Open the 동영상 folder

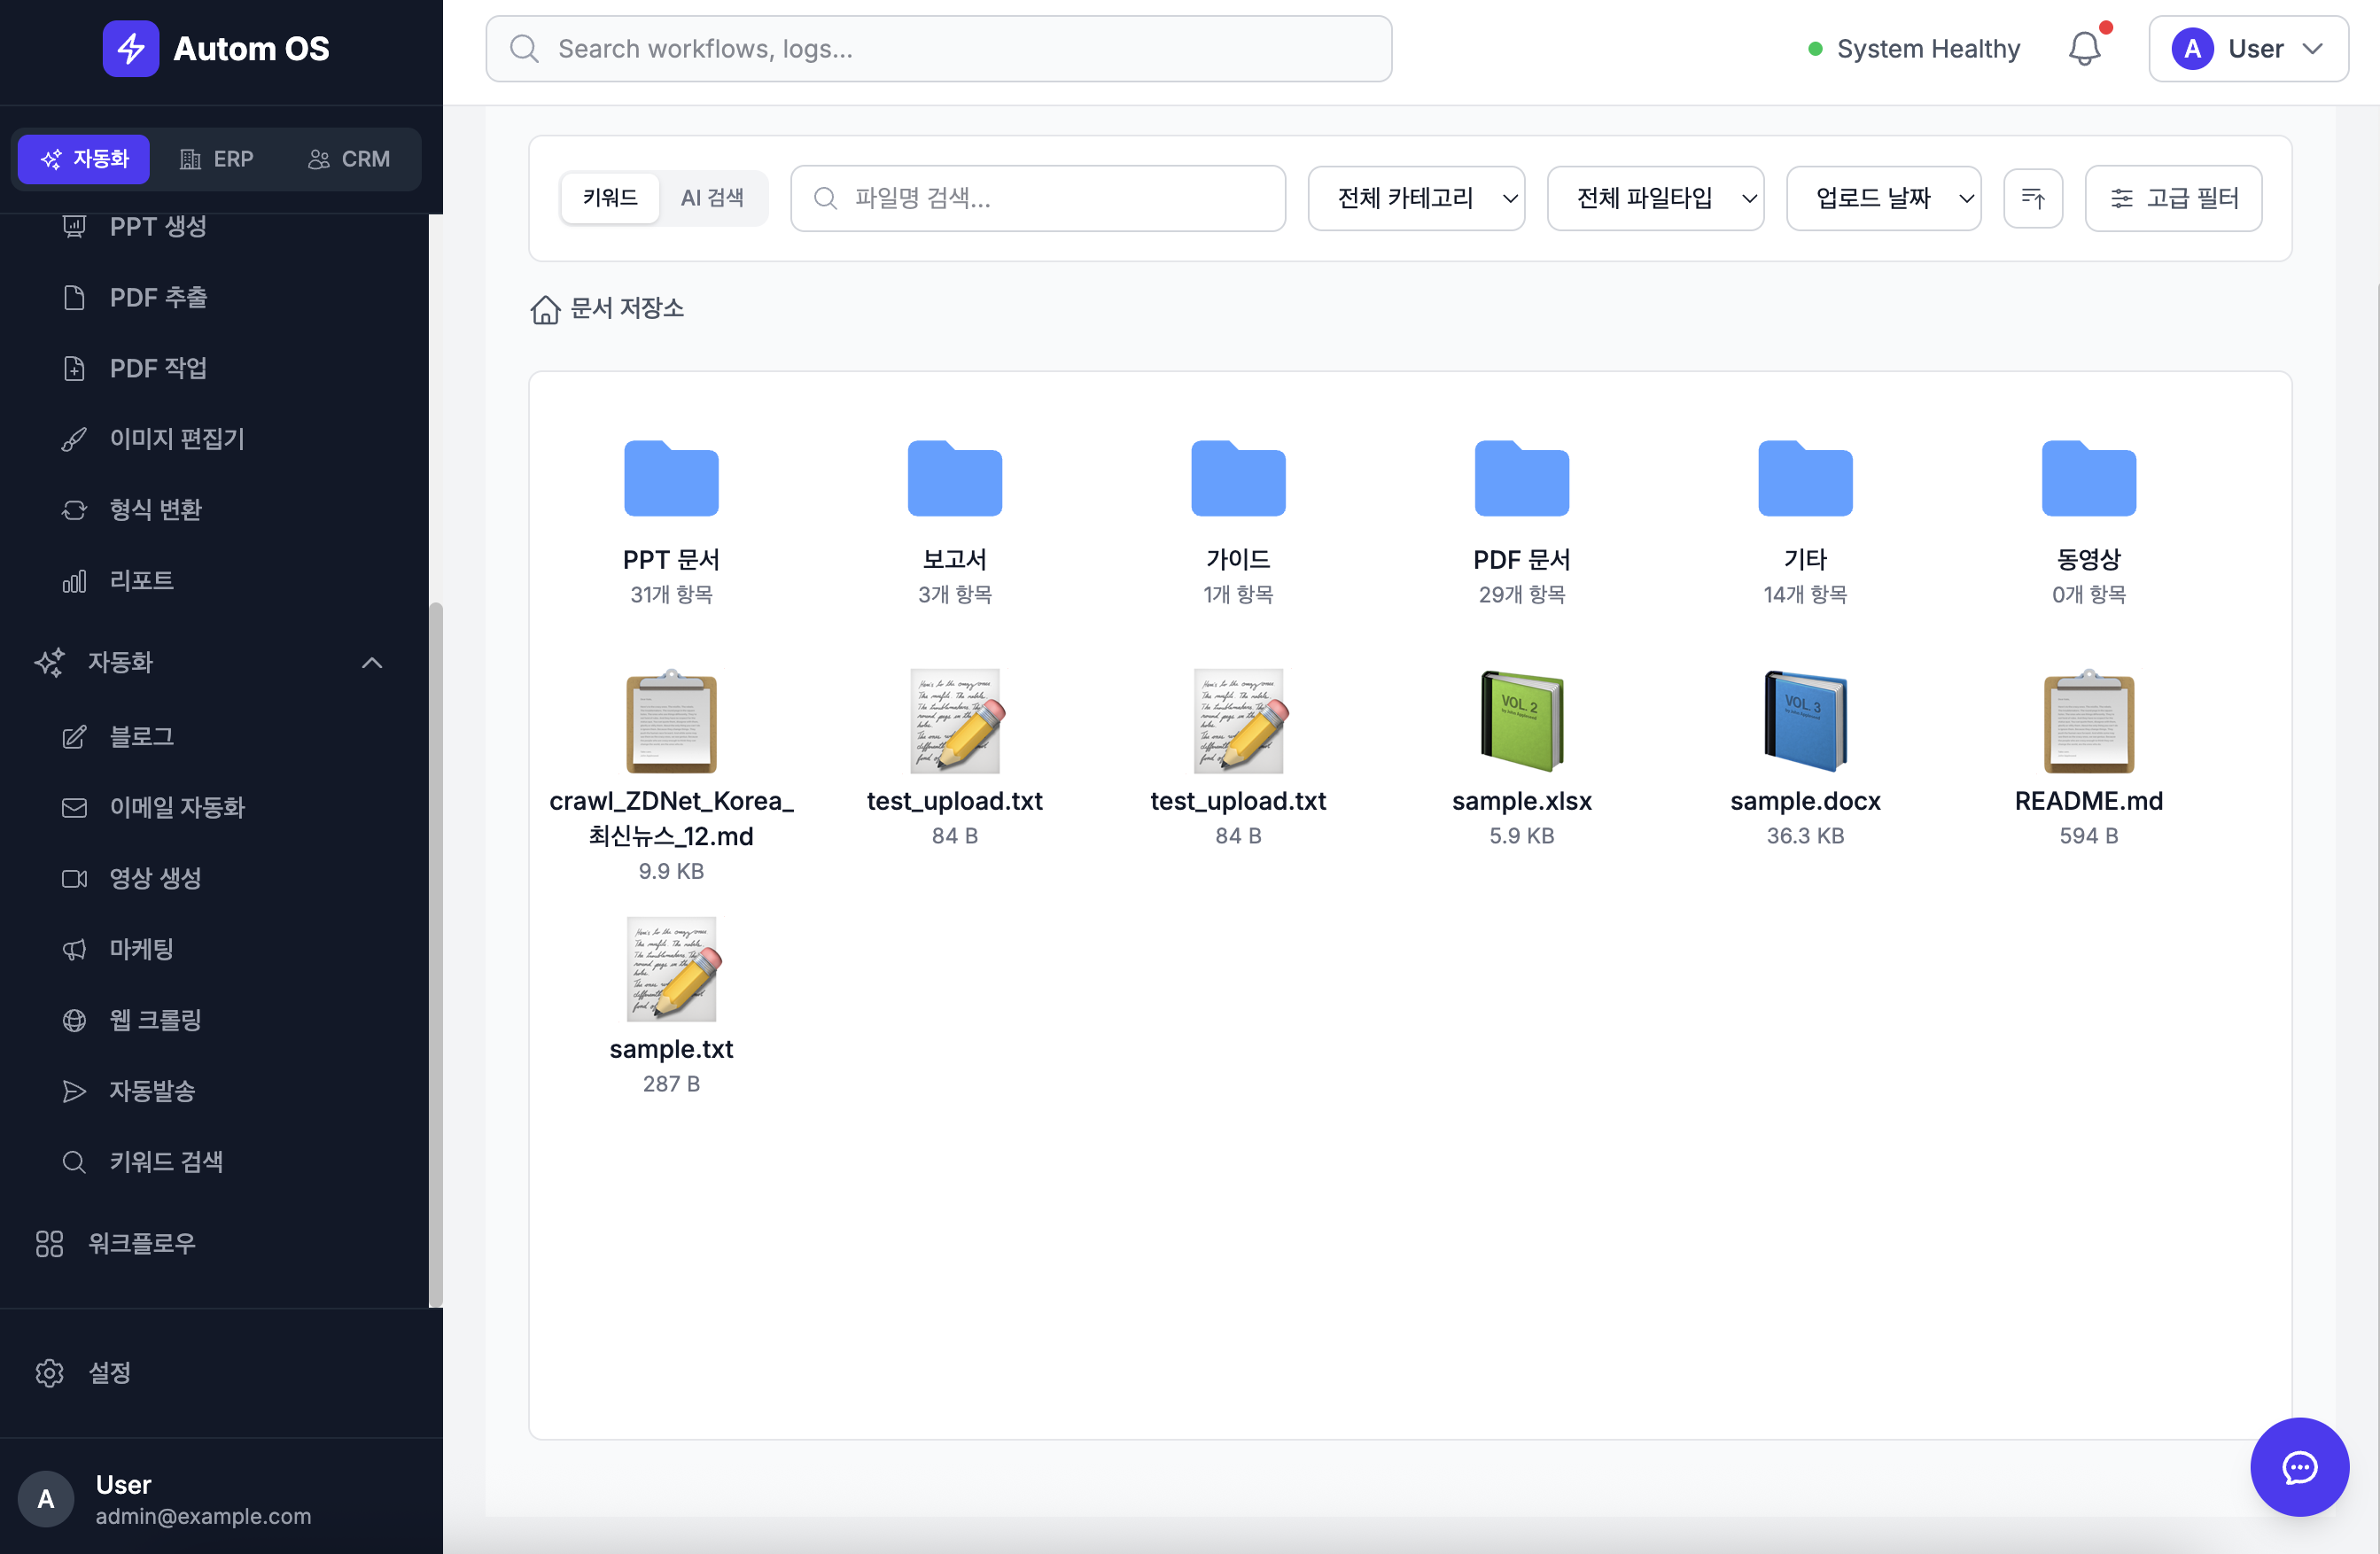[x=2088, y=480]
